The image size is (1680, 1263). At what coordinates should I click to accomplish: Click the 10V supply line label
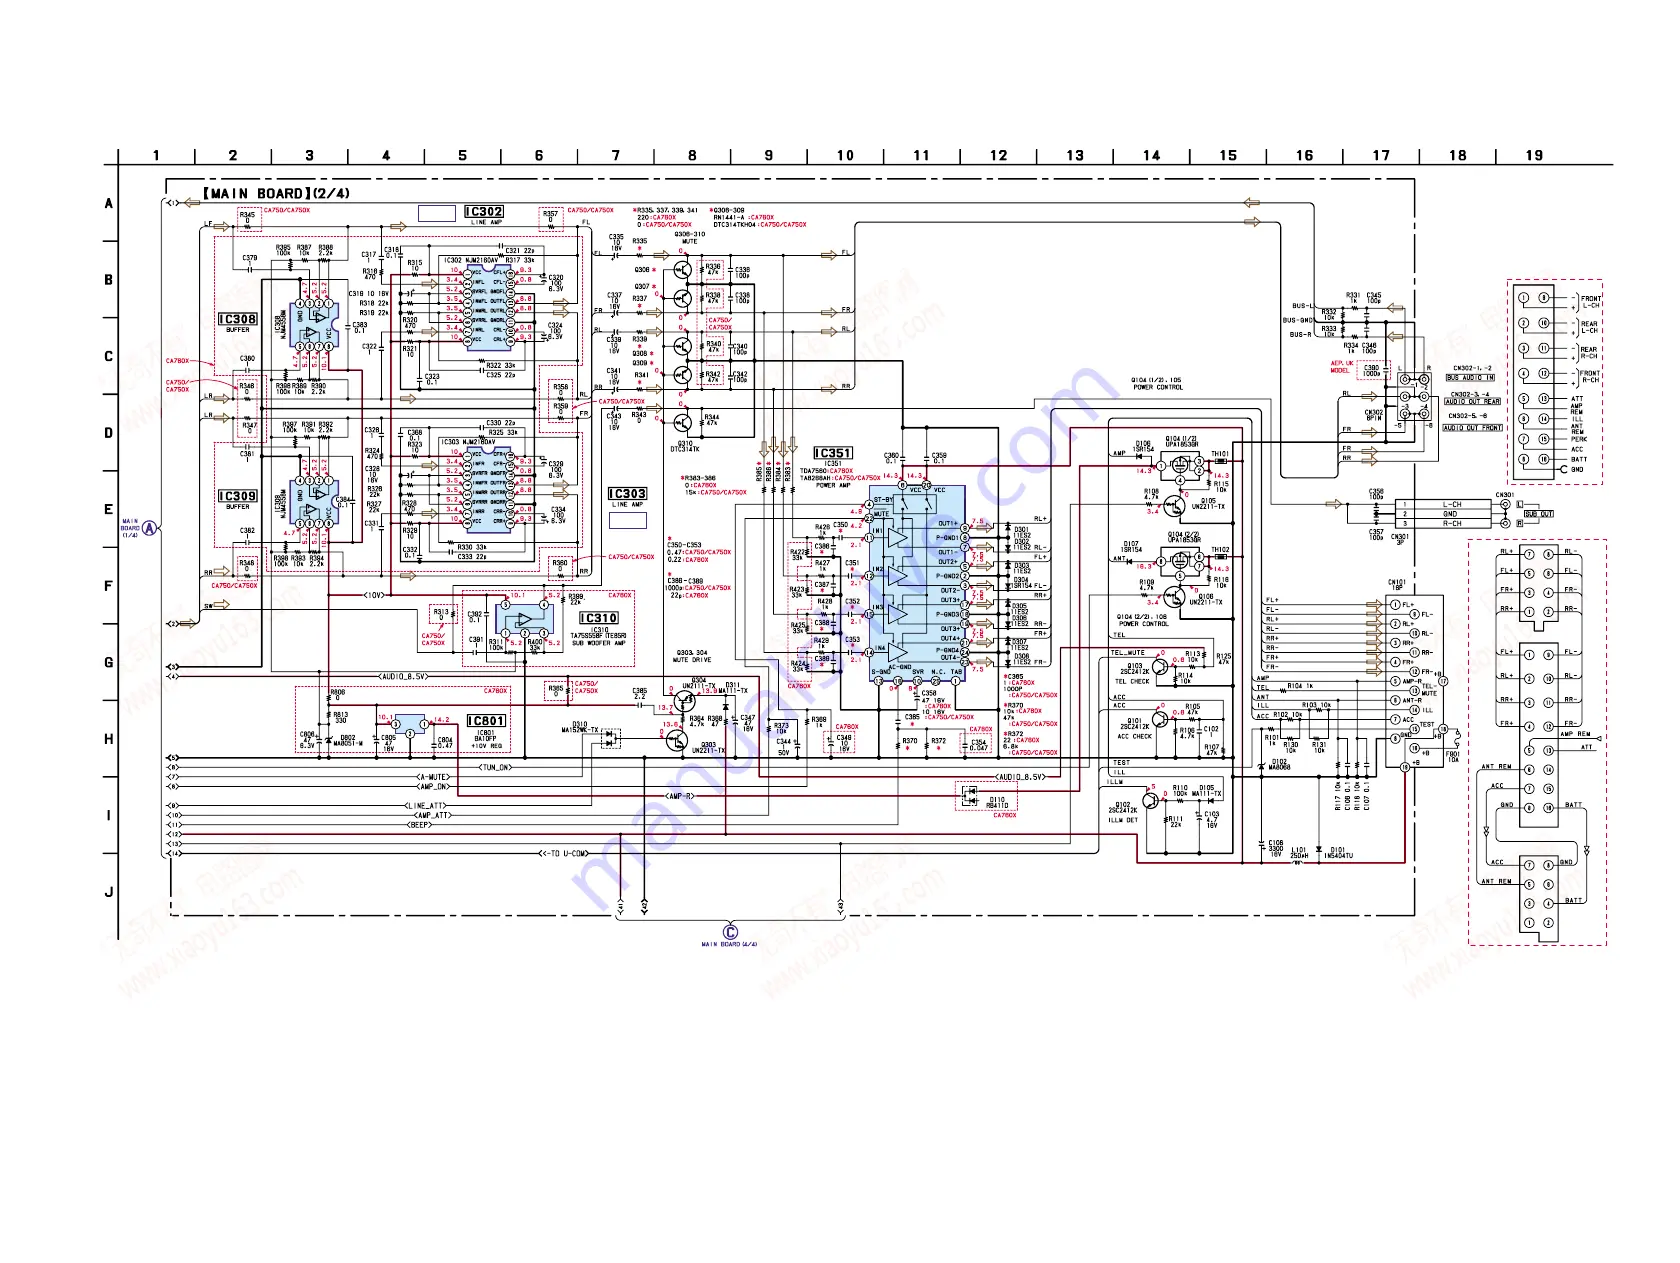click(x=373, y=595)
